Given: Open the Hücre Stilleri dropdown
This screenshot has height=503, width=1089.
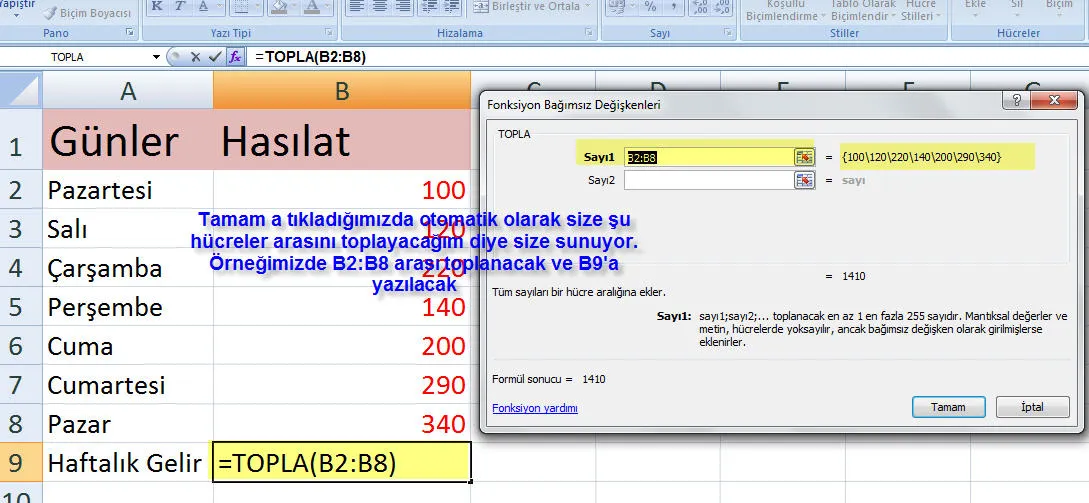Looking at the screenshot, I should [x=917, y=10].
